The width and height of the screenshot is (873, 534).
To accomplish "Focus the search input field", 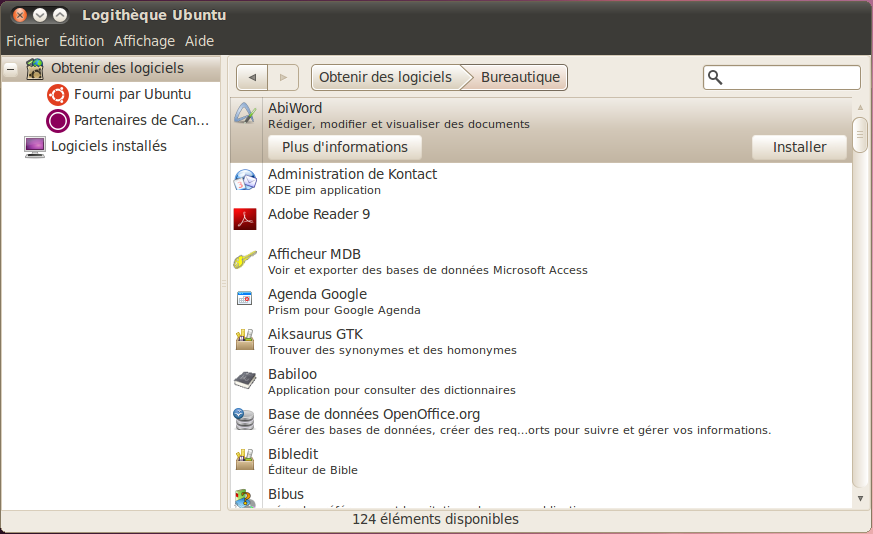I will coord(782,77).
